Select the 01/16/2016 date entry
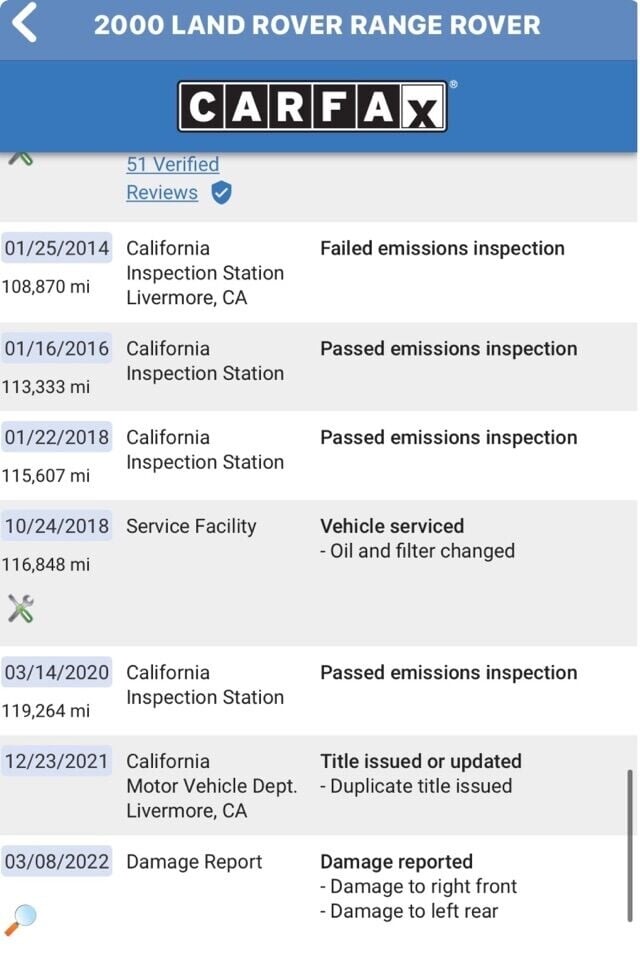This screenshot has height=960, width=640. 57,349
